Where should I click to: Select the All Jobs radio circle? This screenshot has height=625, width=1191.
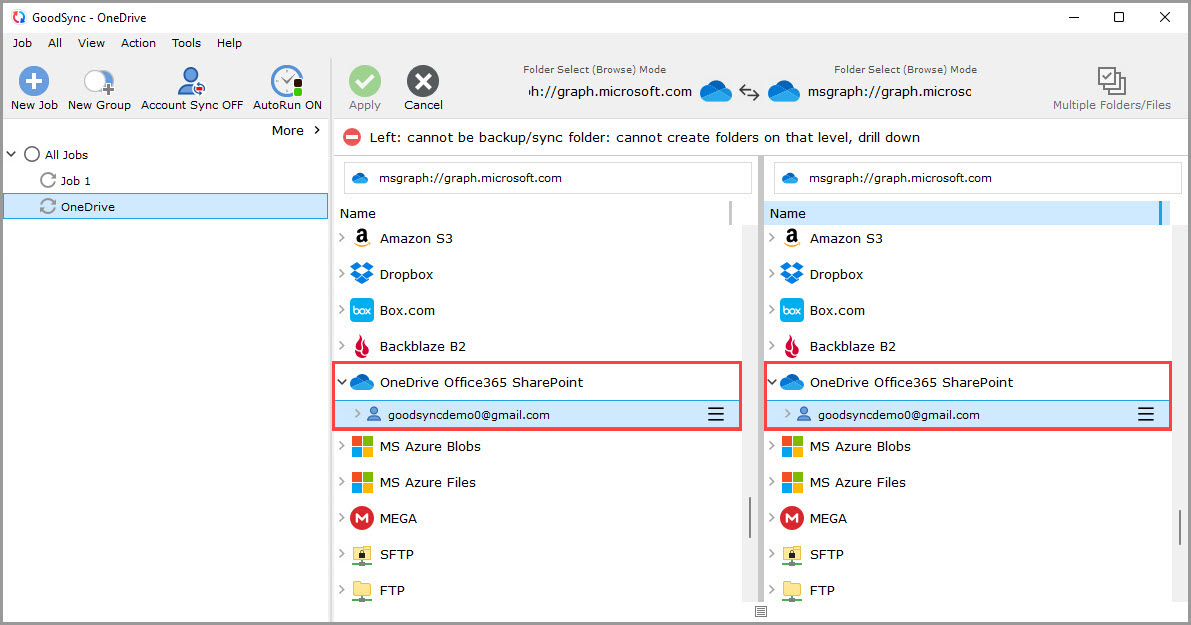32,154
